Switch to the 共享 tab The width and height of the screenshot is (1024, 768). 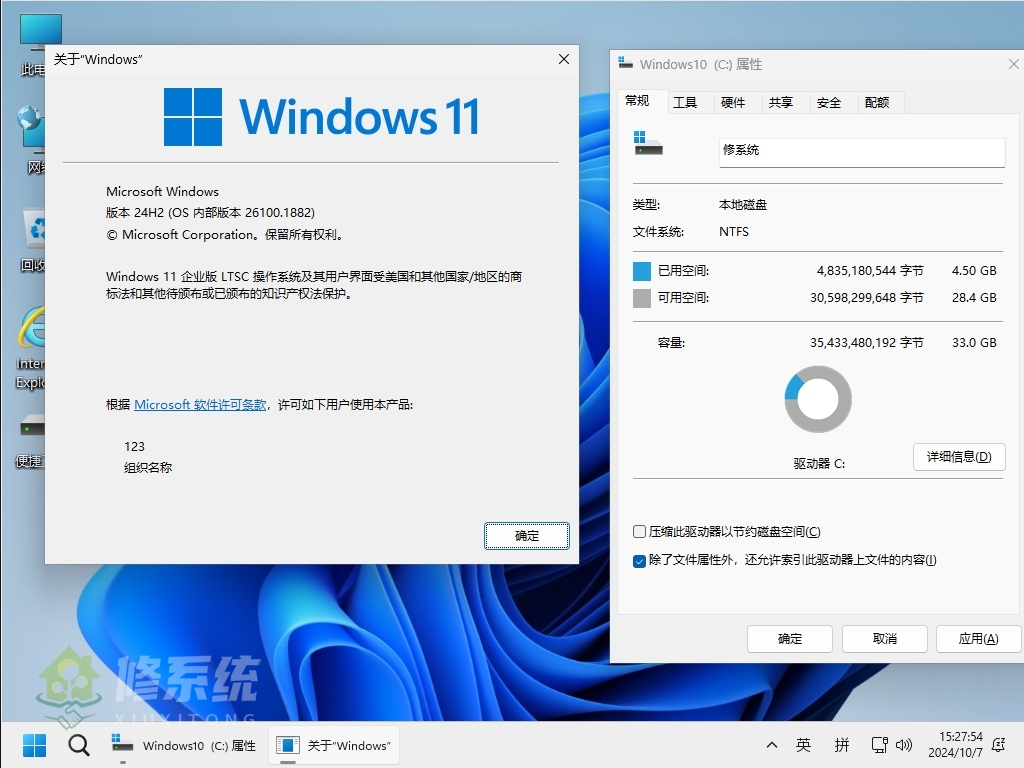(x=780, y=103)
